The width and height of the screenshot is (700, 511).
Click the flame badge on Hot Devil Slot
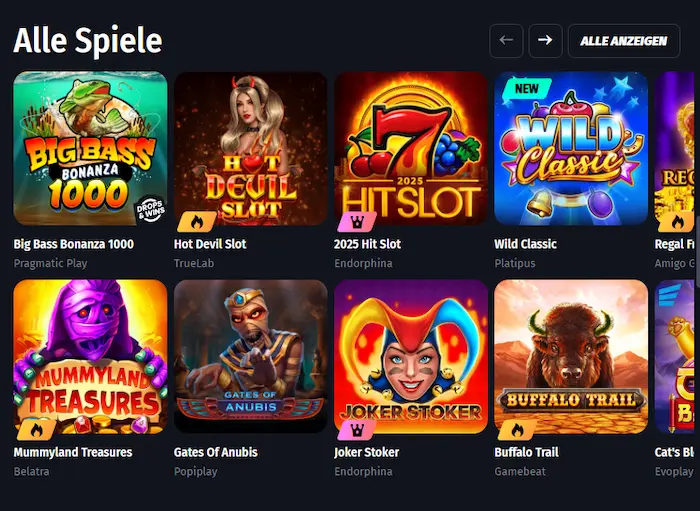point(194,222)
